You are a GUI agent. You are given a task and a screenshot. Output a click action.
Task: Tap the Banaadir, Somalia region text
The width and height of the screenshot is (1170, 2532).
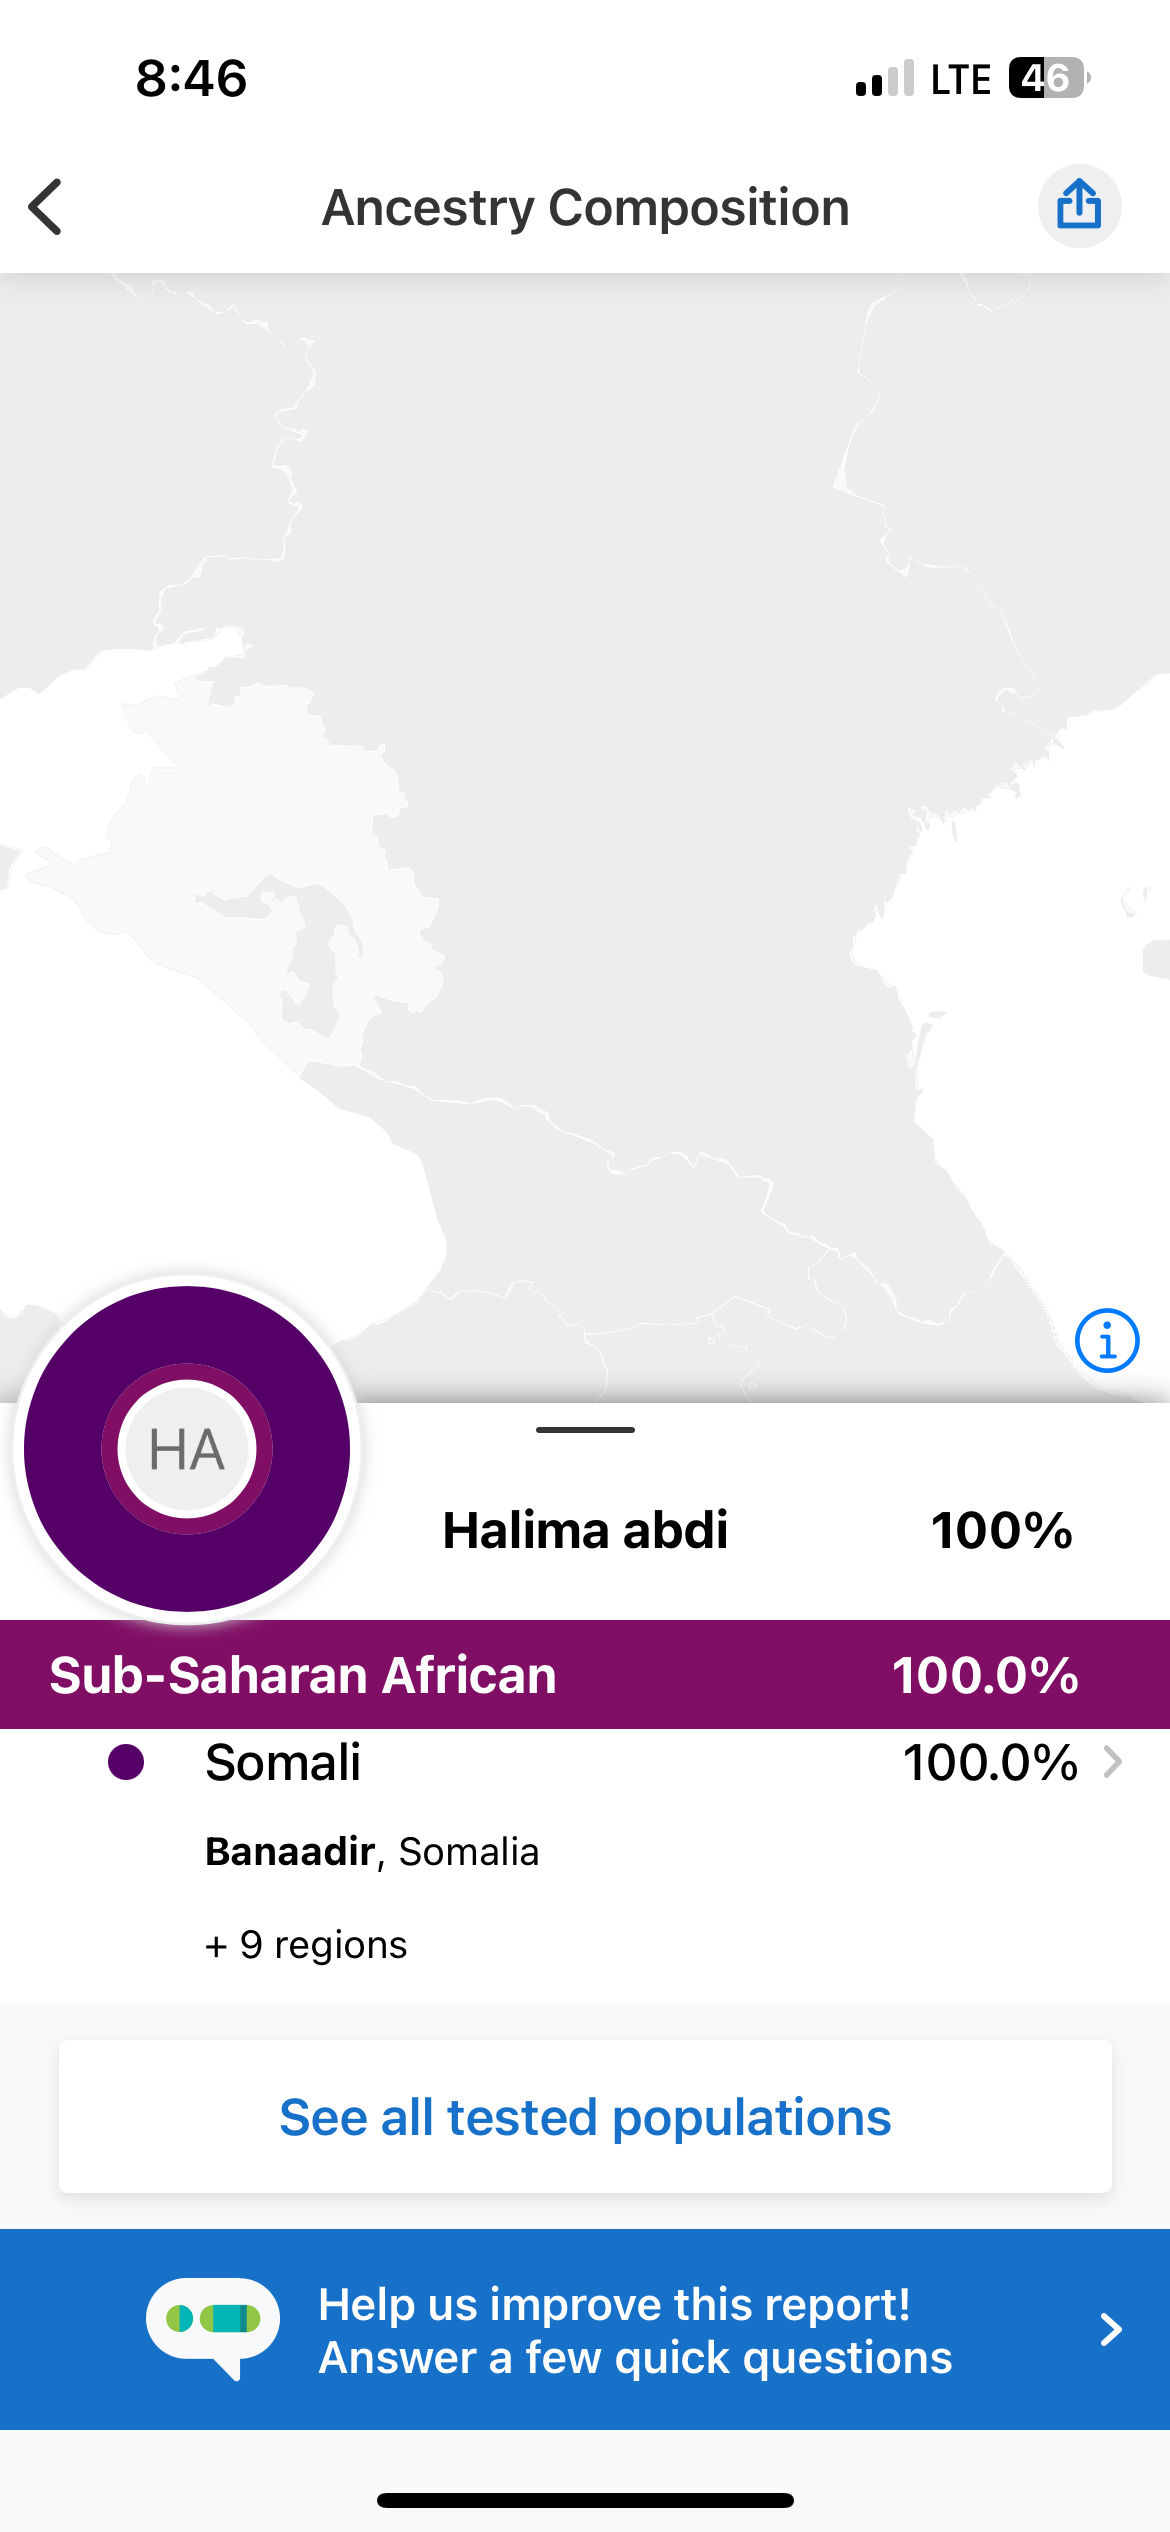point(372,1852)
